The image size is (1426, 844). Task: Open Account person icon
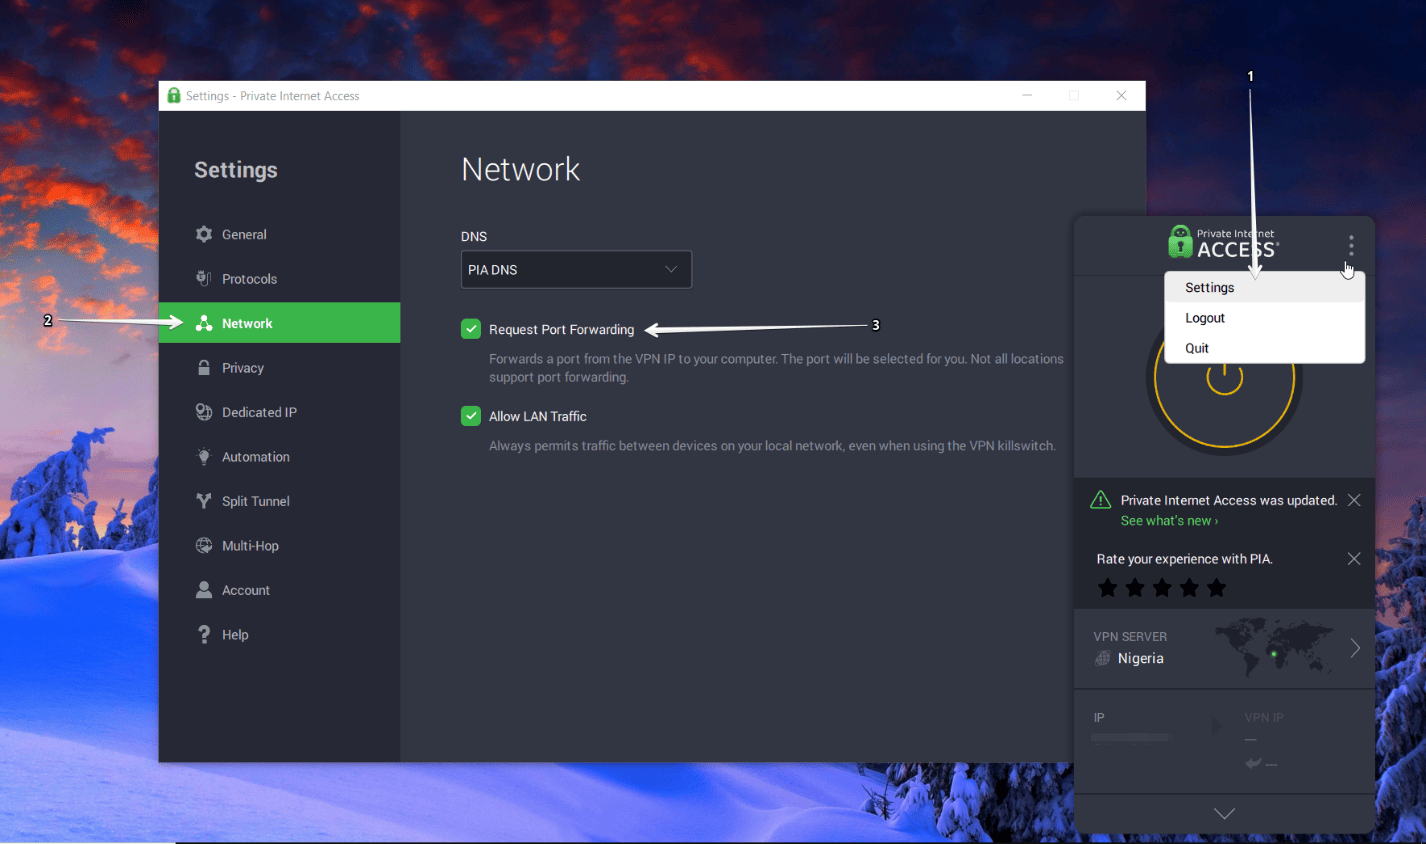[204, 590]
